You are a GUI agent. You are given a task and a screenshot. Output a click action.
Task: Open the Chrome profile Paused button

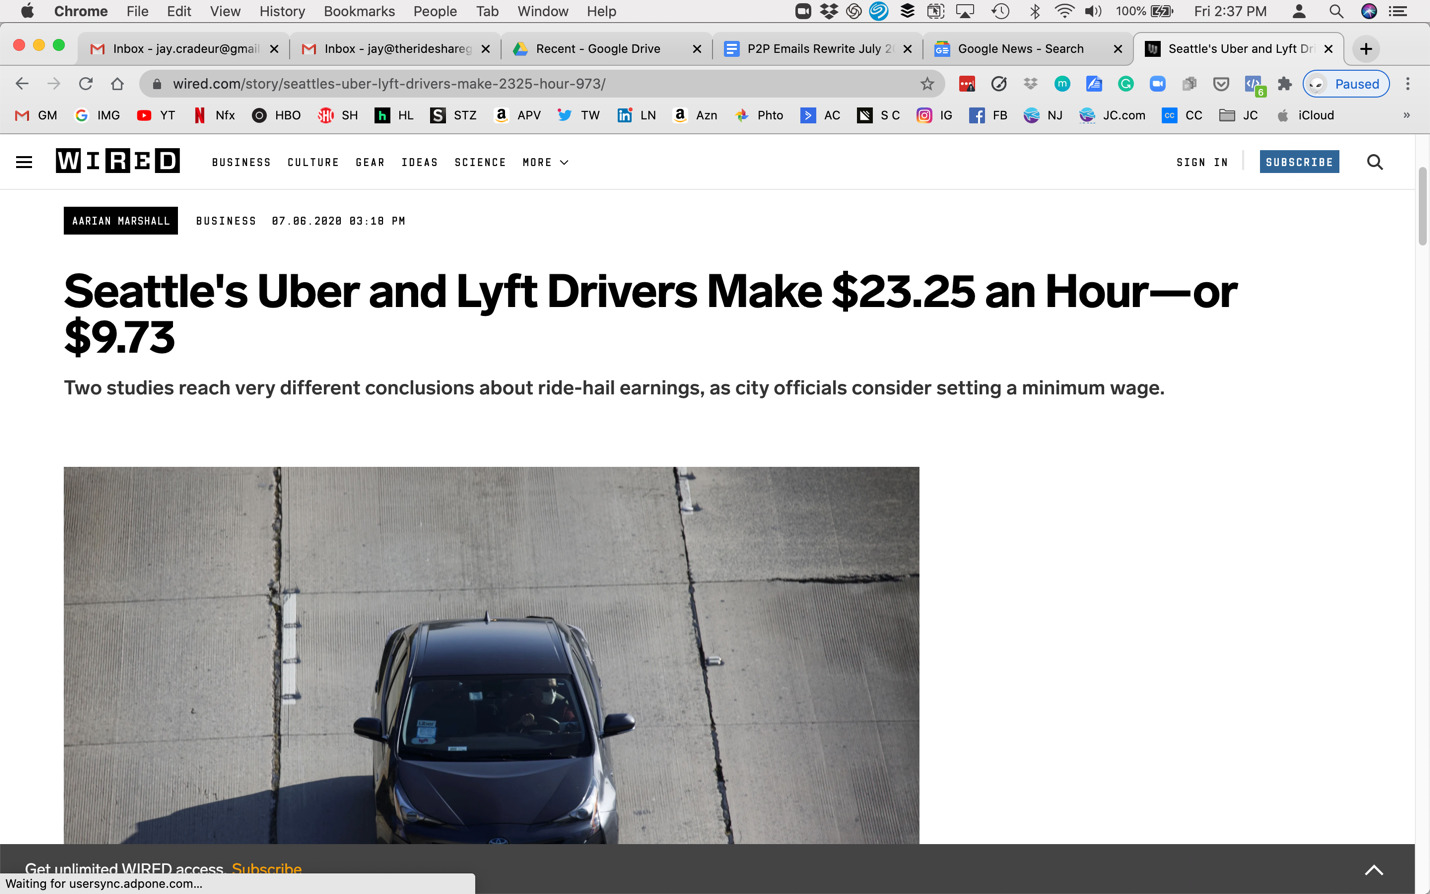pyautogui.click(x=1346, y=84)
